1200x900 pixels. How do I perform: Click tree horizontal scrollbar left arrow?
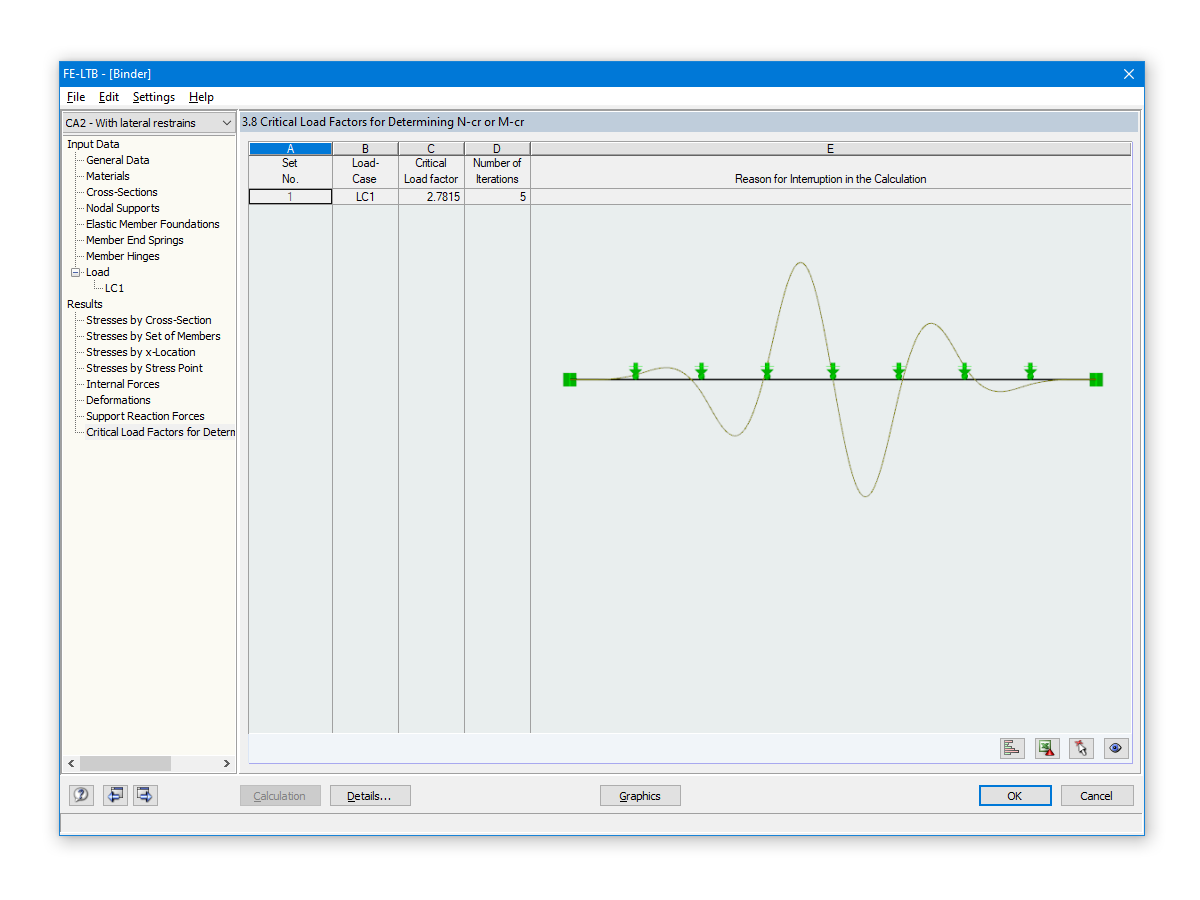[71, 763]
